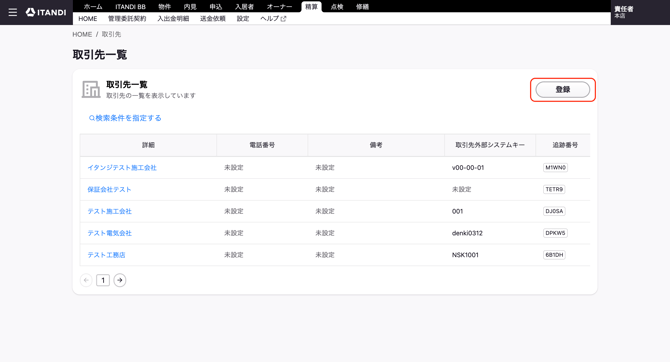Screen dimensions: 670x362
Task: Open the 点検 top menu
Action: click(337, 6)
